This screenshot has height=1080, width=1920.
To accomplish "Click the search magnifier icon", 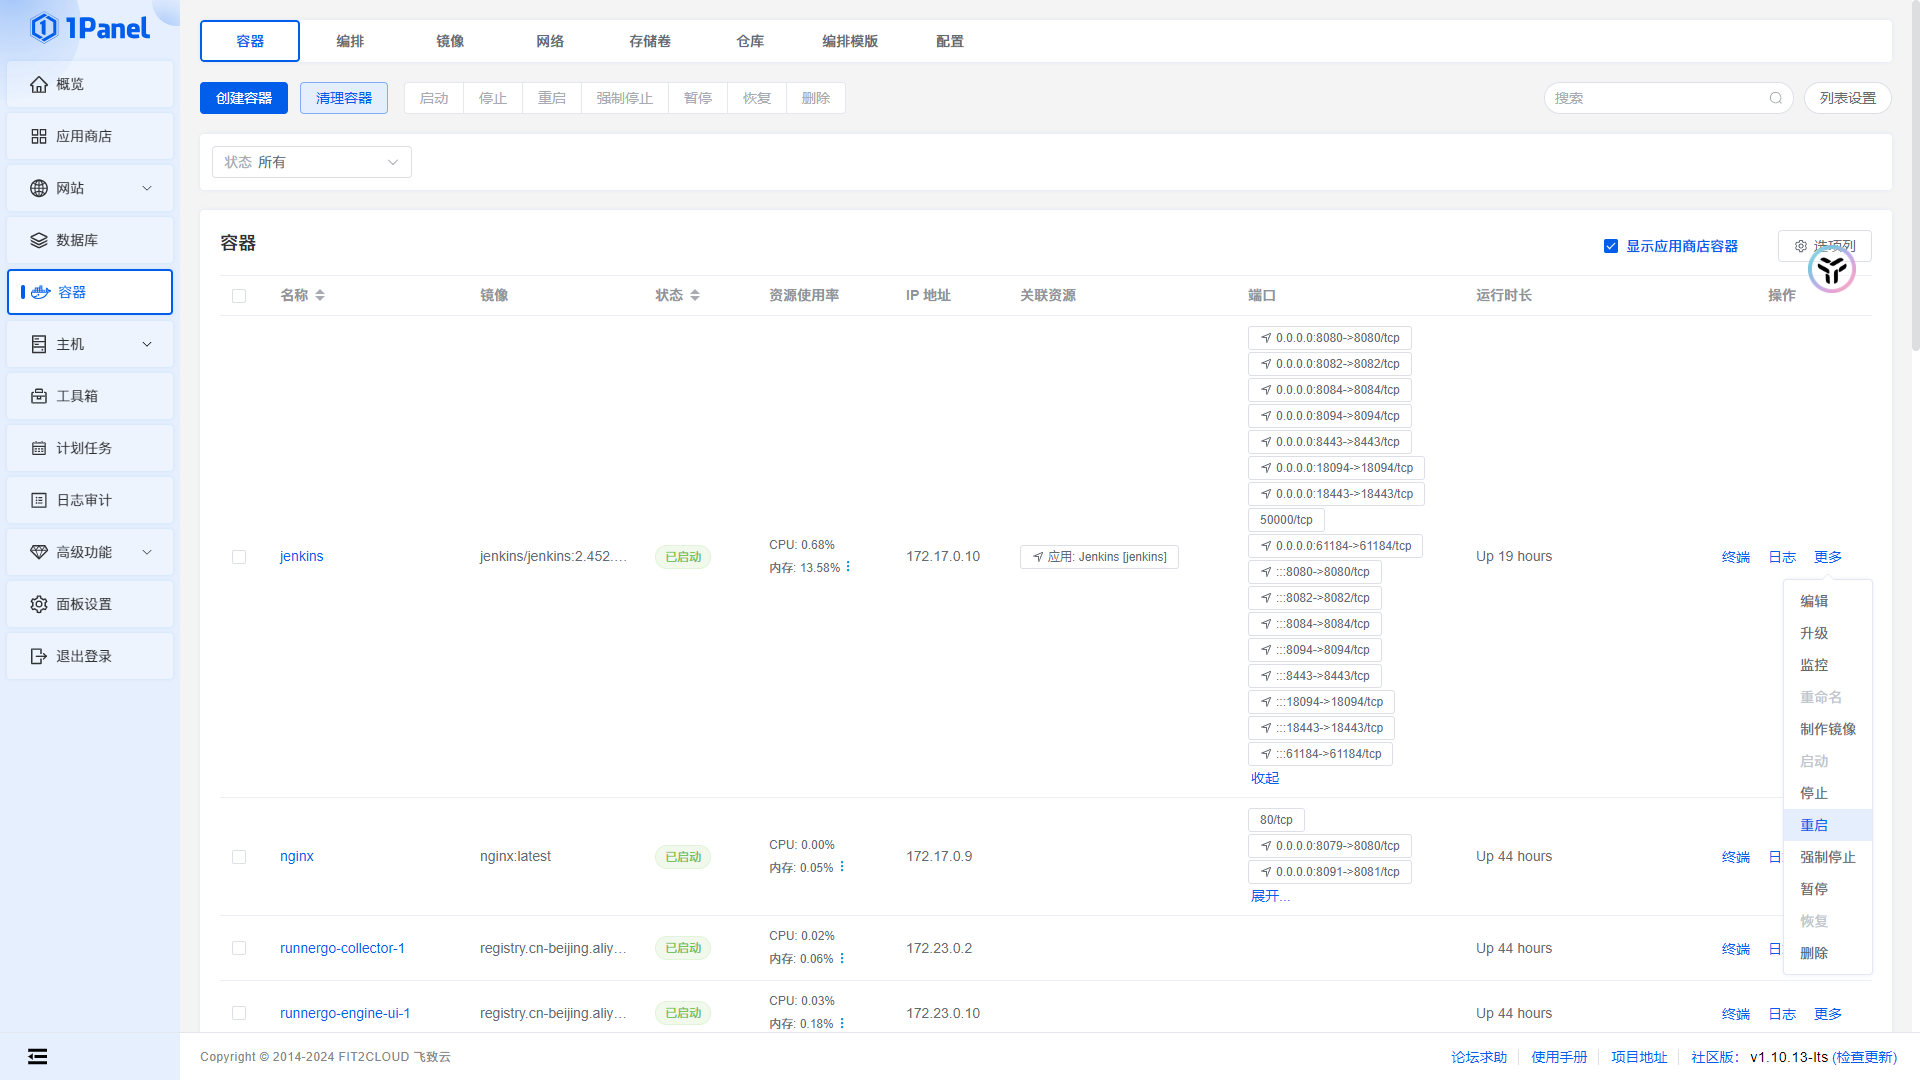I will click(1776, 98).
